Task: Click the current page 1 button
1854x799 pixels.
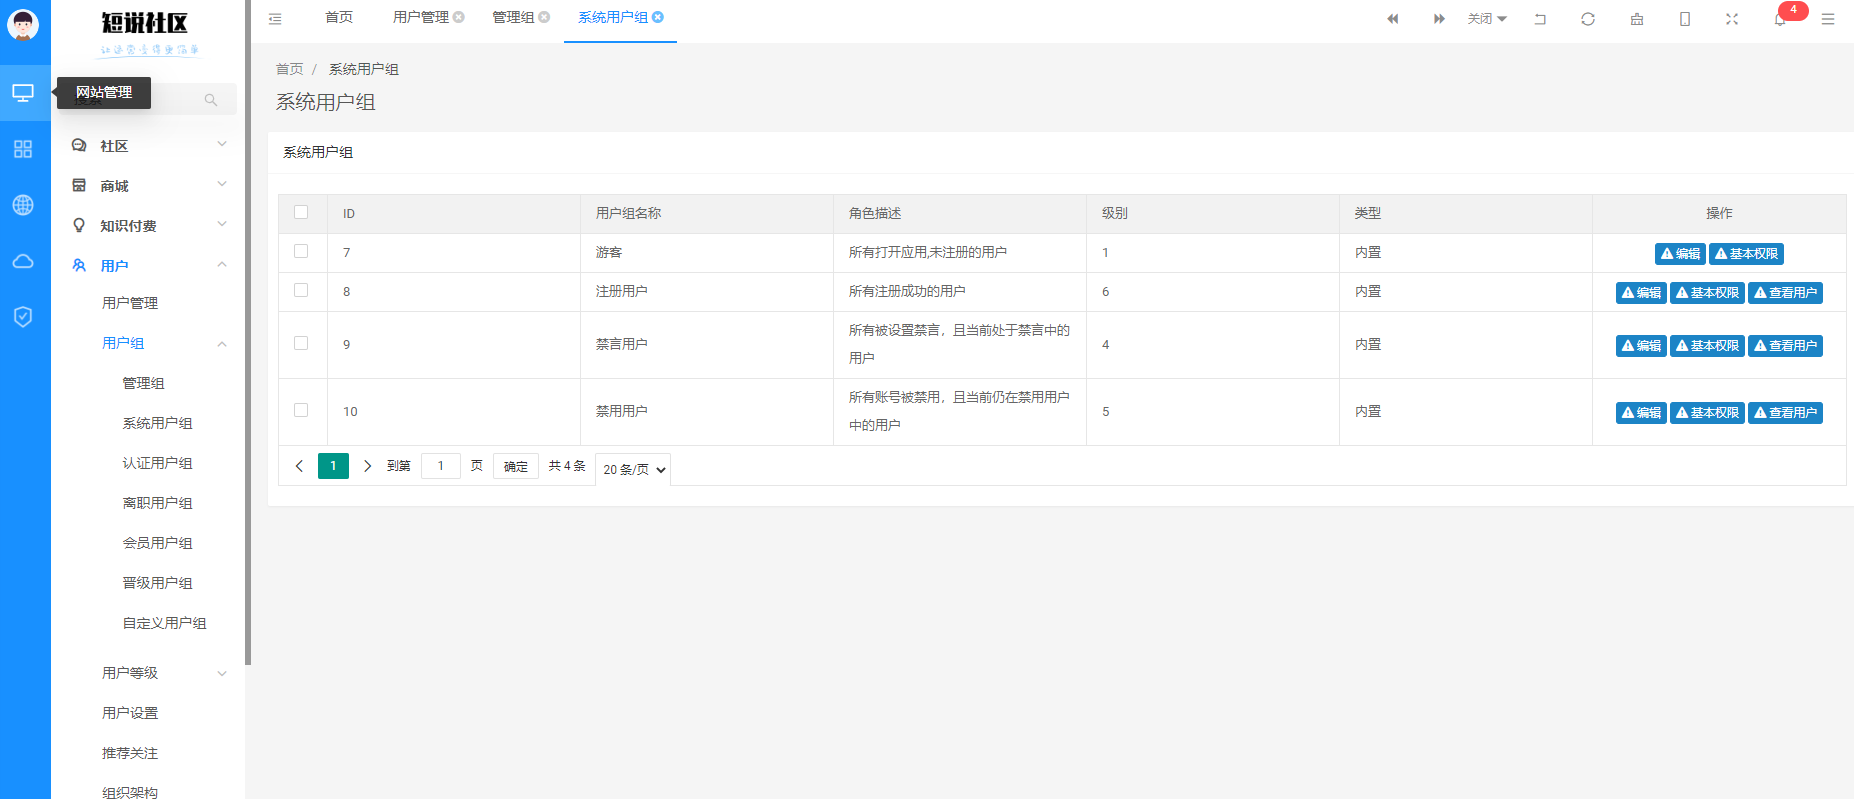Action: pos(333,466)
